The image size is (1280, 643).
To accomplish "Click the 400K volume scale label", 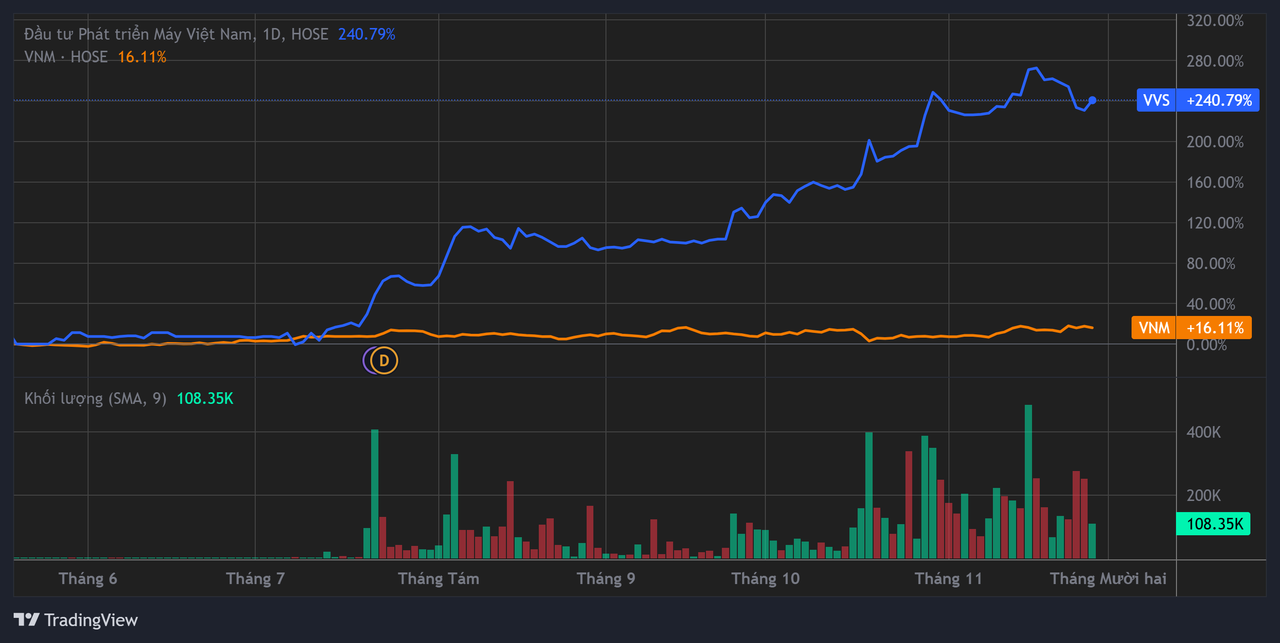I will click(1204, 433).
